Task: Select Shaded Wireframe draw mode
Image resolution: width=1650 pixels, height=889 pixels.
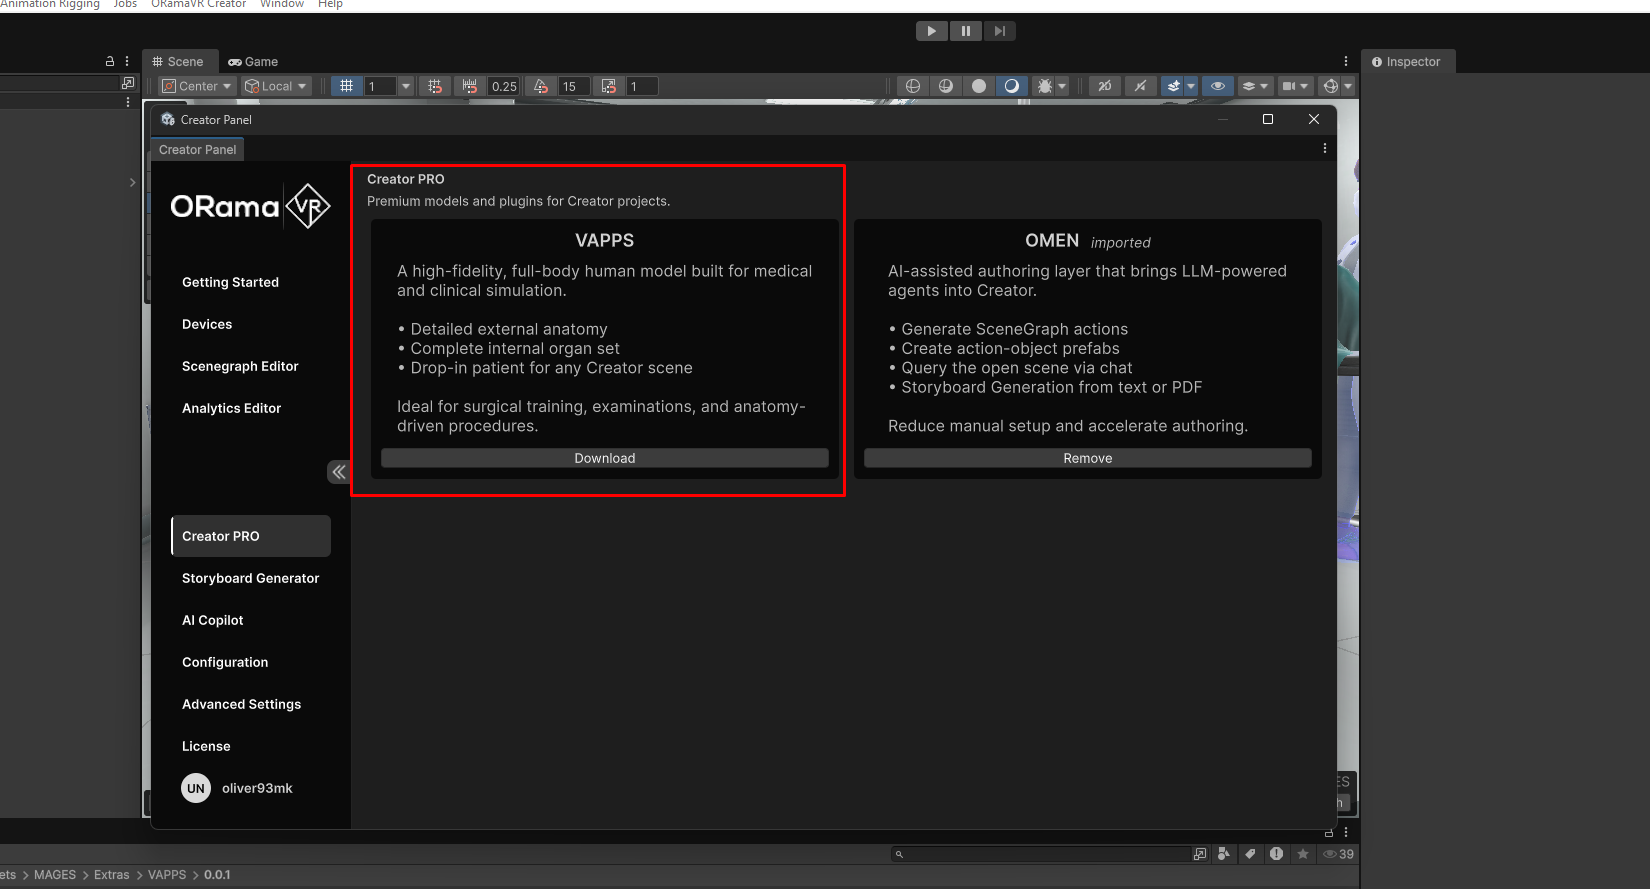Action: 945,86
